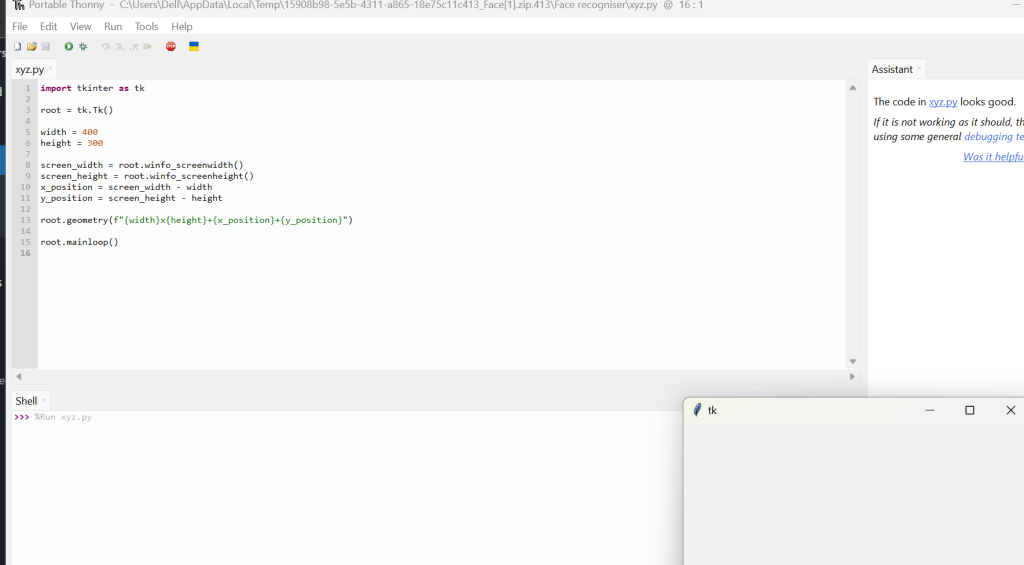Select the Shell panel tab

pyautogui.click(x=26, y=401)
